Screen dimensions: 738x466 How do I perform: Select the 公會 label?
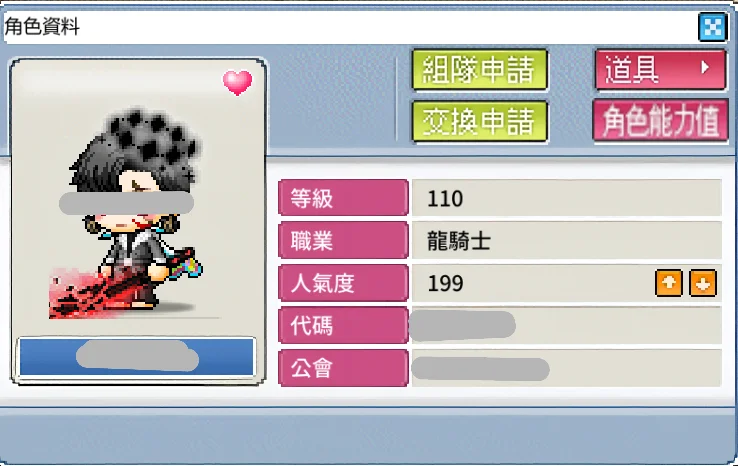pyautogui.click(x=343, y=368)
